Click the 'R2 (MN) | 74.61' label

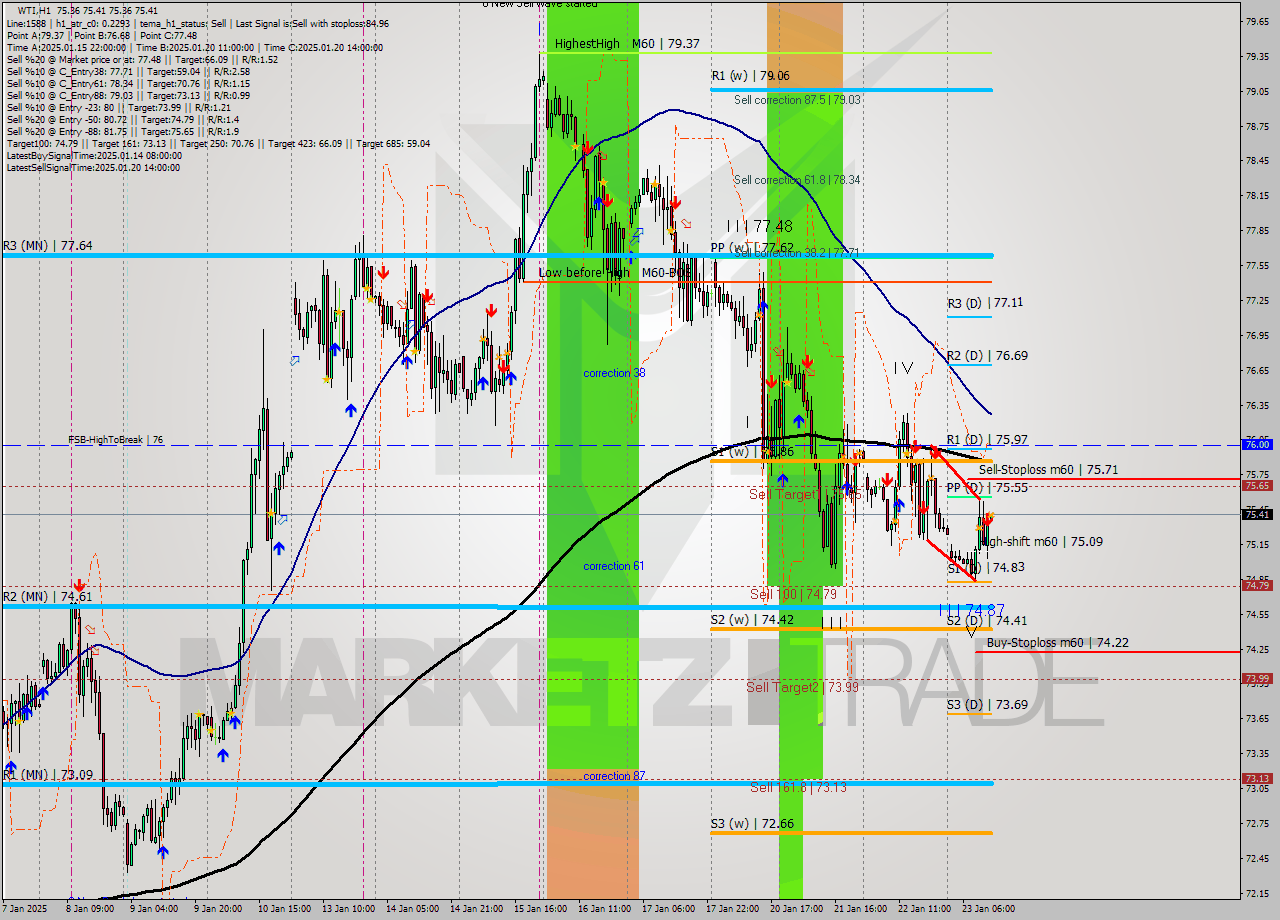(48, 597)
